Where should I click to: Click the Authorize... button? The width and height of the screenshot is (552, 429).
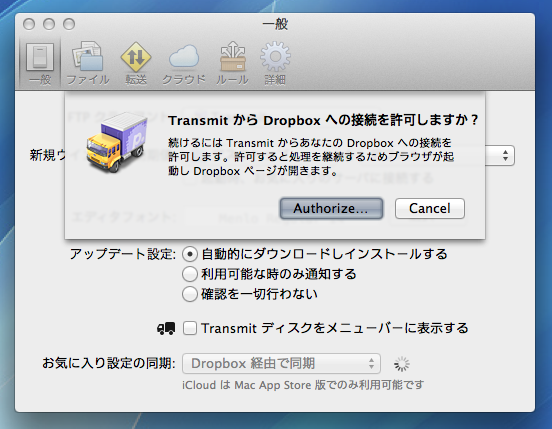click(x=331, y=208)
